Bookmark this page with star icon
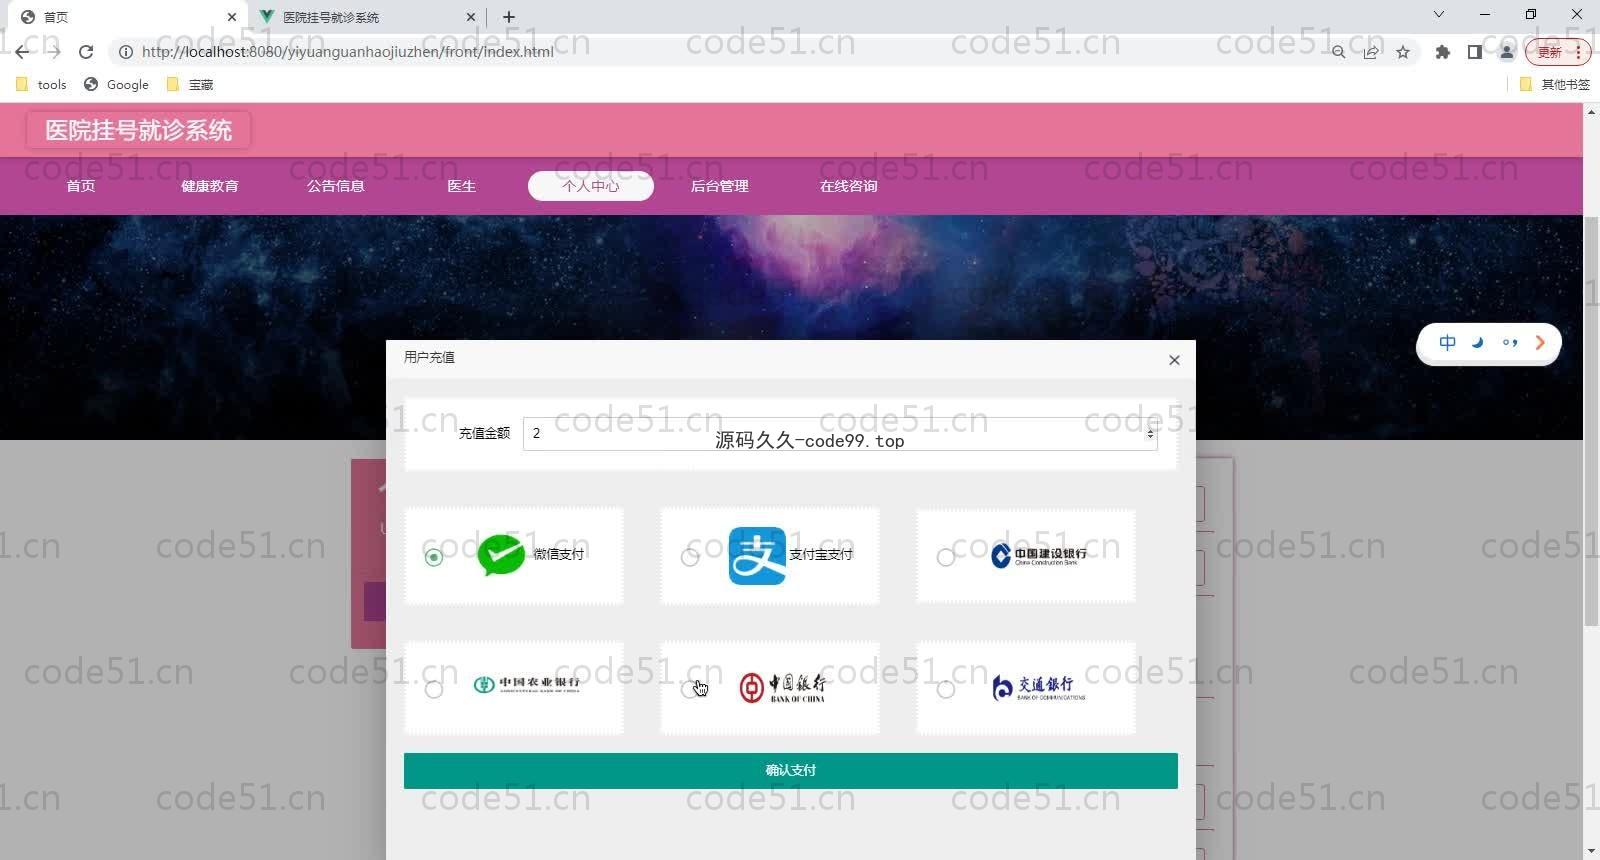Viewport: 1600px width, 860px height. point(1403,52)
